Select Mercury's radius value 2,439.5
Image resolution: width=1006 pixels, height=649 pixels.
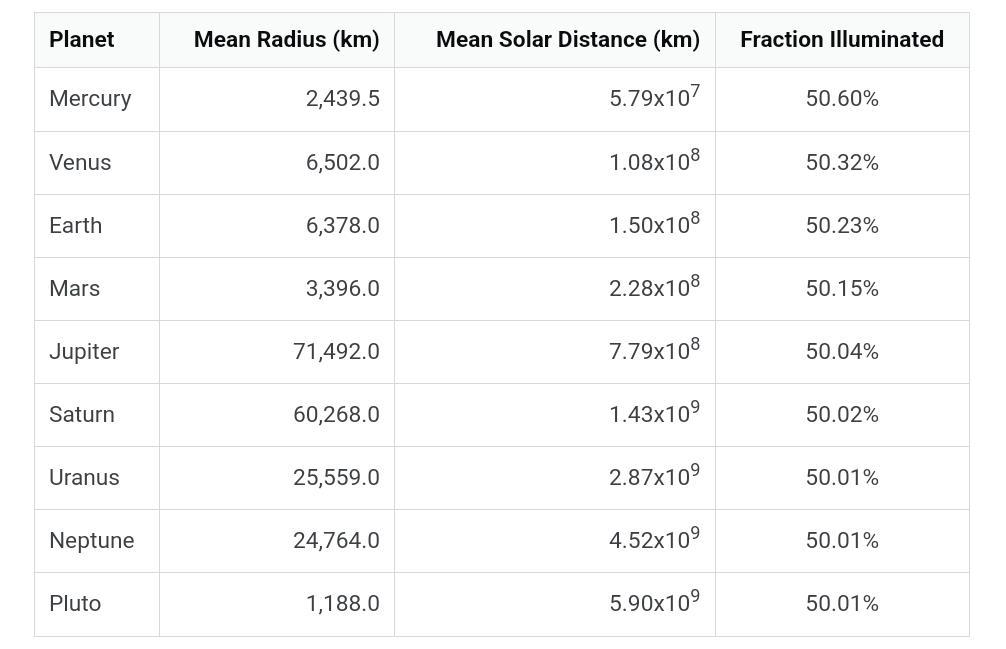click(x=343, y=99)
